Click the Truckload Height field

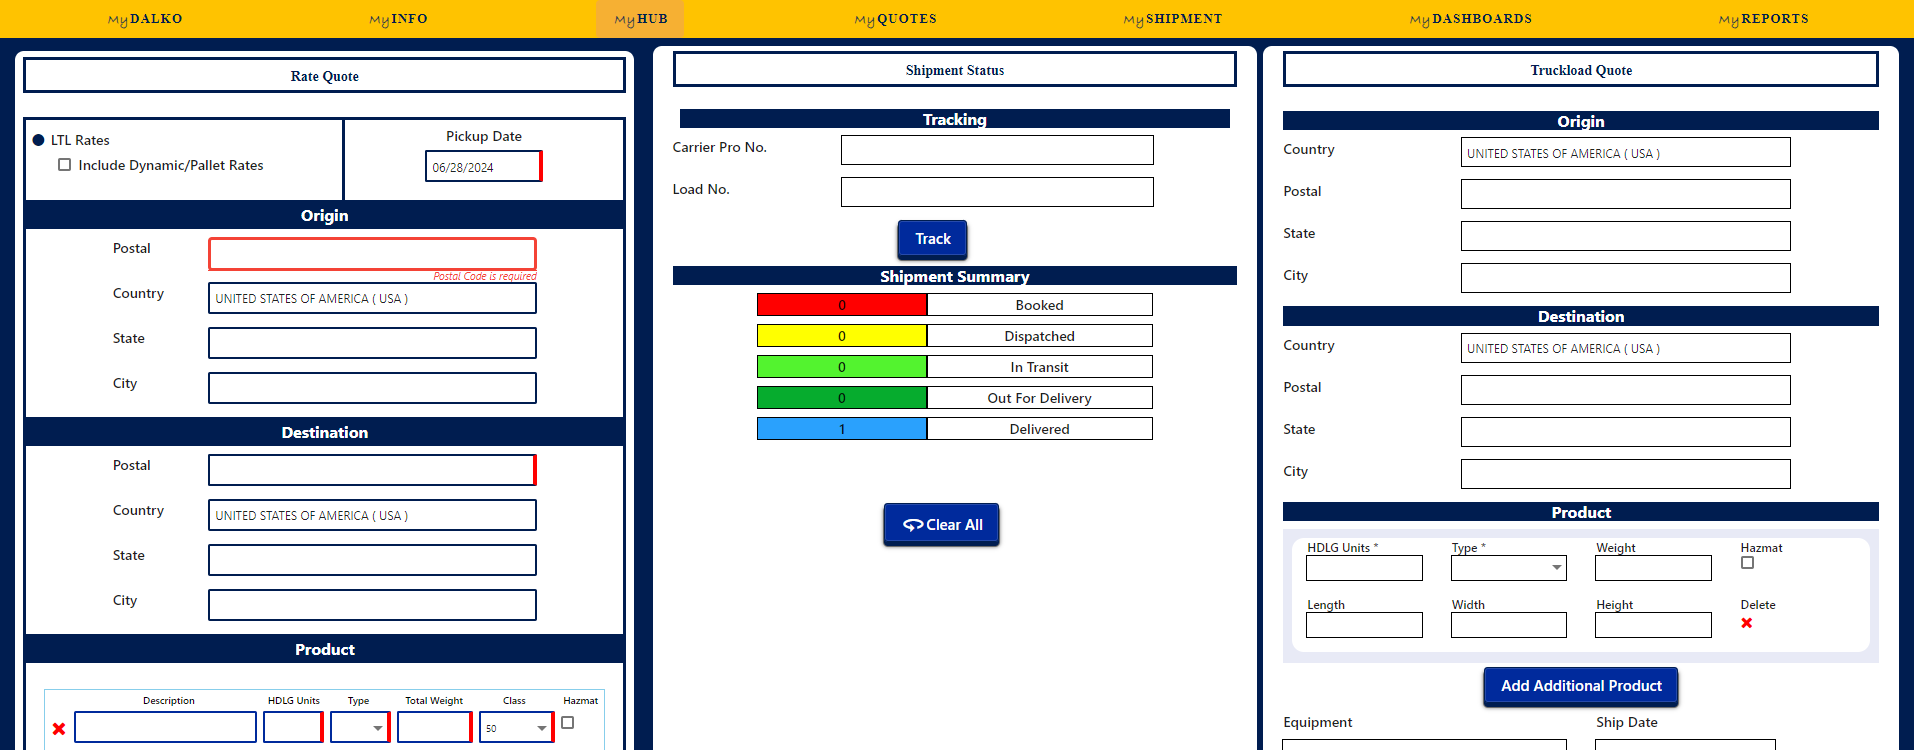click(x=1653, y=625)
